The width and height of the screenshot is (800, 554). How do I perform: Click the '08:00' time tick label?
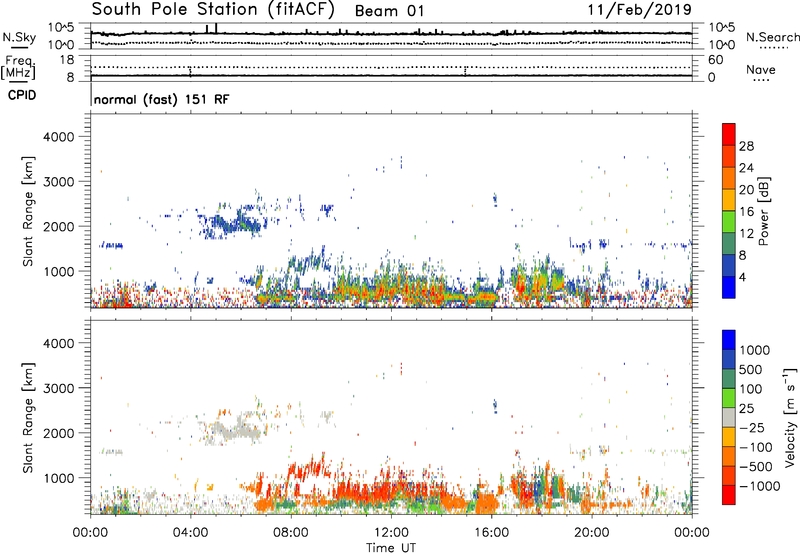(291, 533)
